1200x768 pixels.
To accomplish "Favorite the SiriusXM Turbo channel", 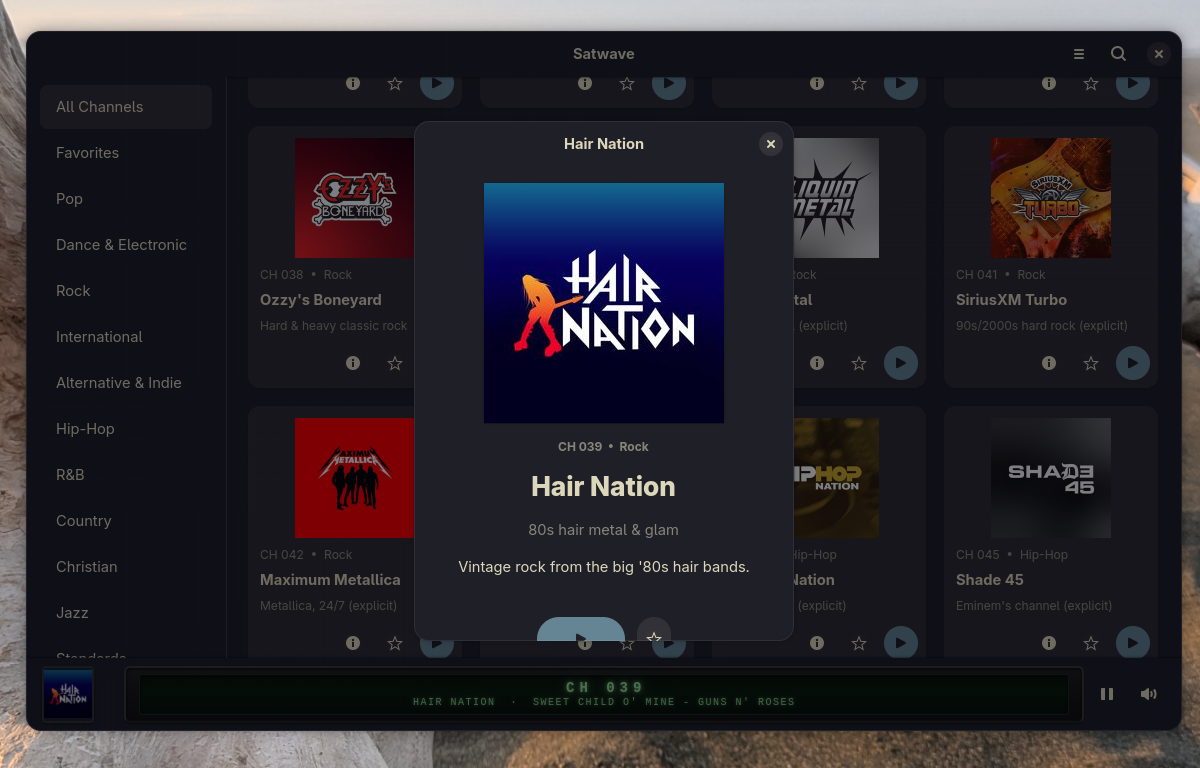I will coord(1091,363).
